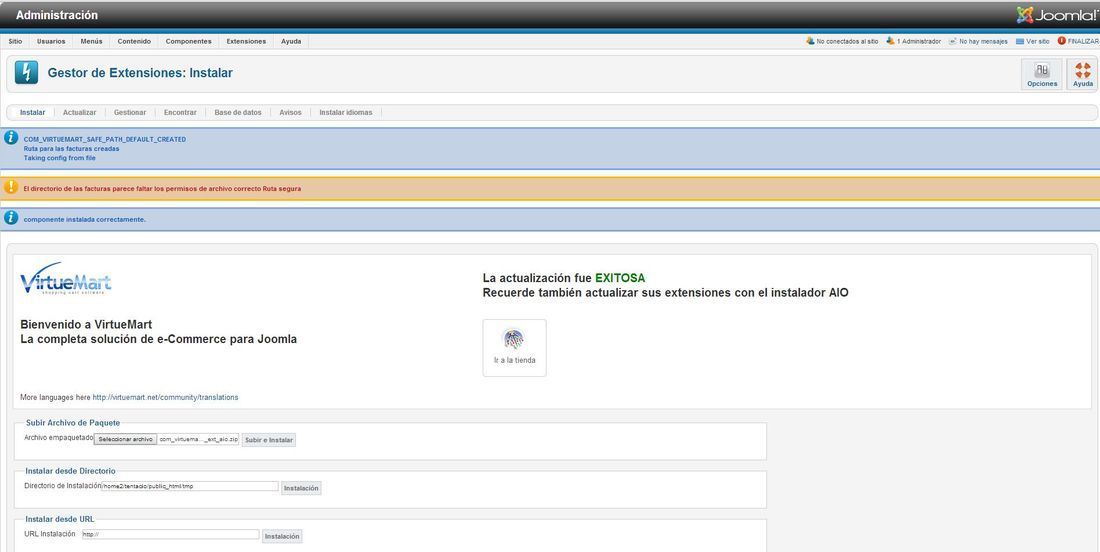Open the Menús menu
1100x552 pixels.
[x=91, y=41]
